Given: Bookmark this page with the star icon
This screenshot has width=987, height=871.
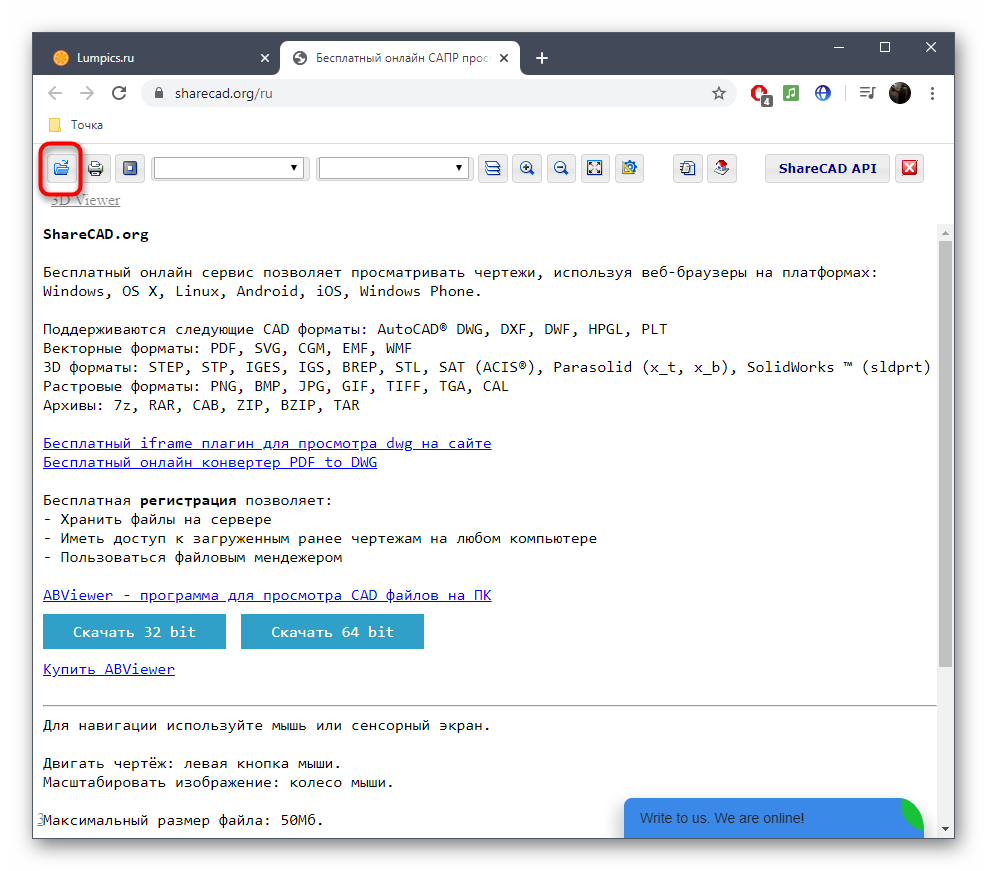Looking at the screenshot, I should point(719,93).
